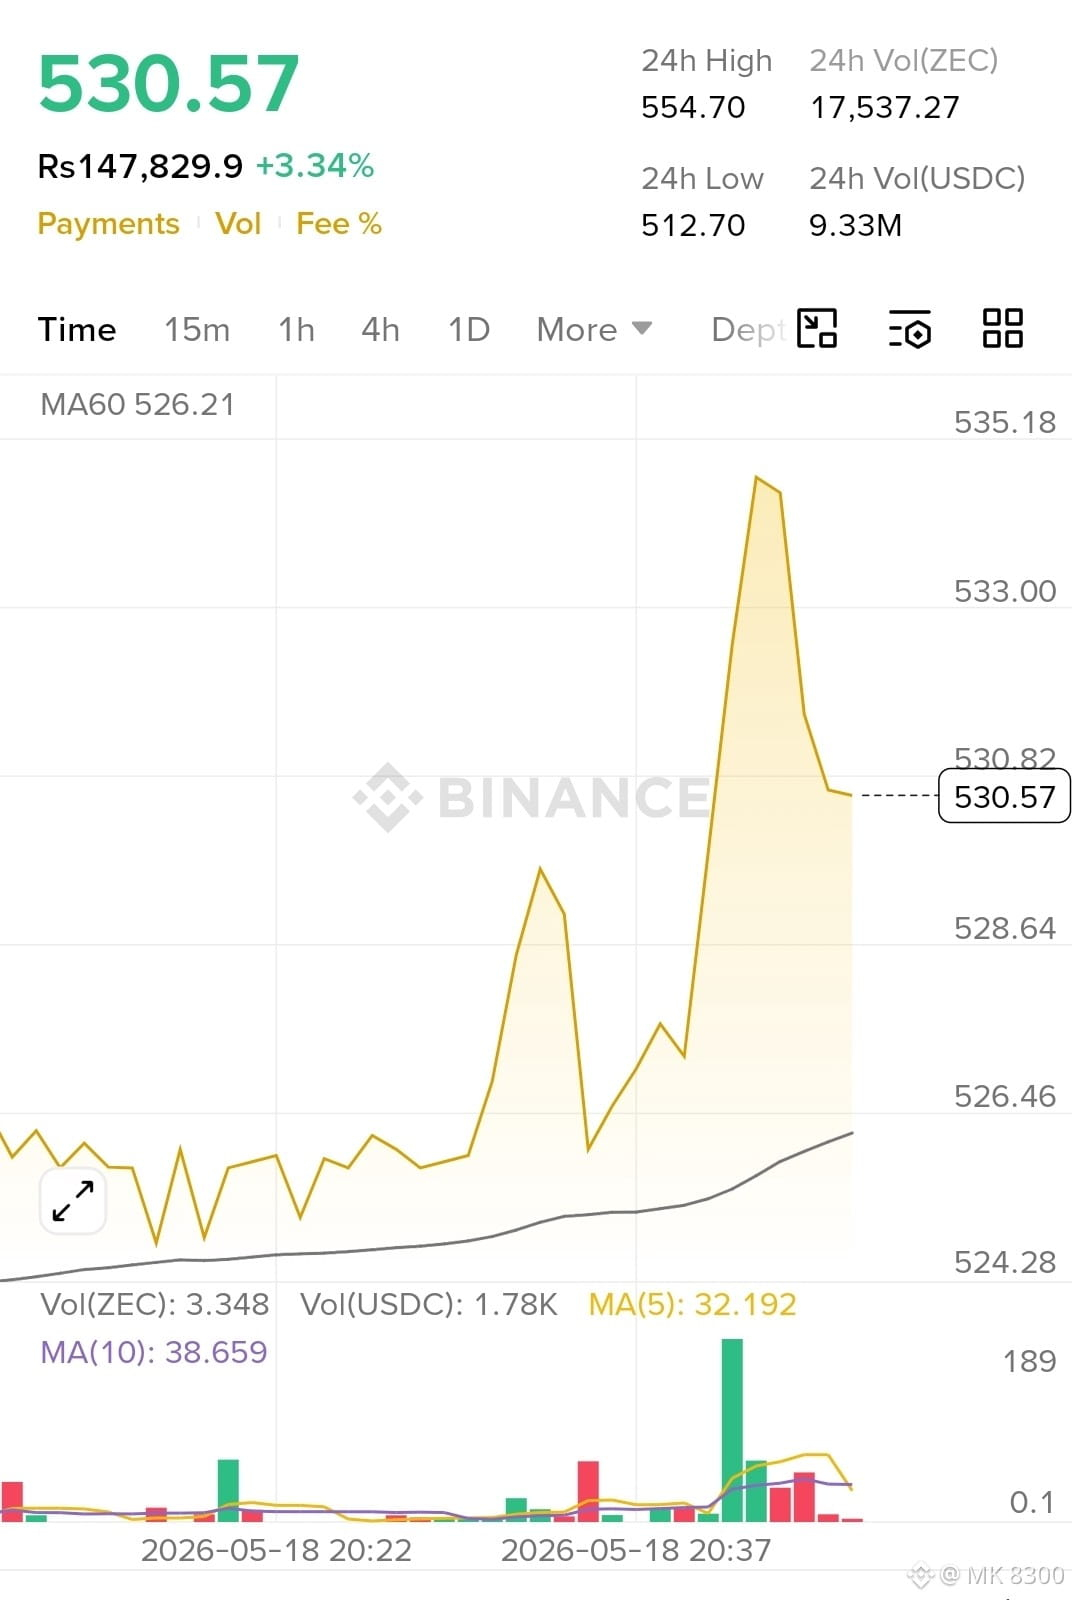Open the chart drawing tools icon

click(x=817, y=328)
